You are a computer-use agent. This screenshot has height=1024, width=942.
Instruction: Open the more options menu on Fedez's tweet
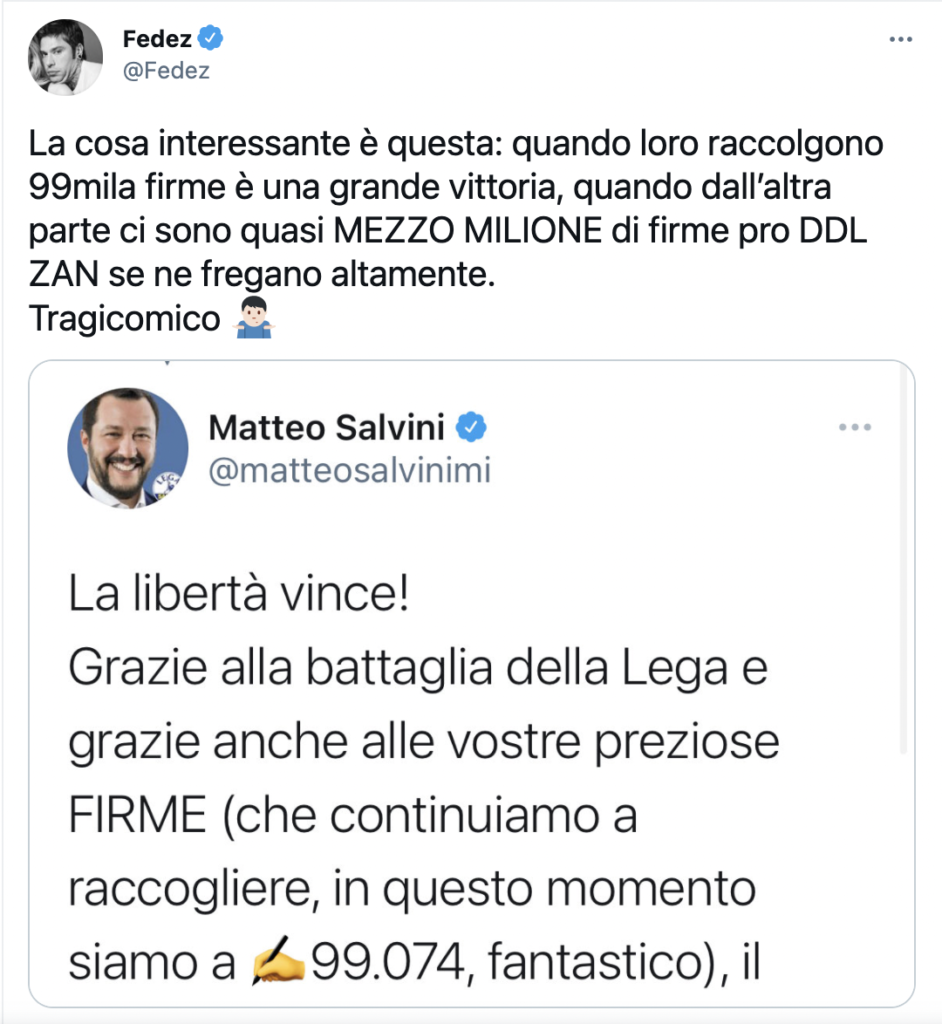tap(900, 40)
